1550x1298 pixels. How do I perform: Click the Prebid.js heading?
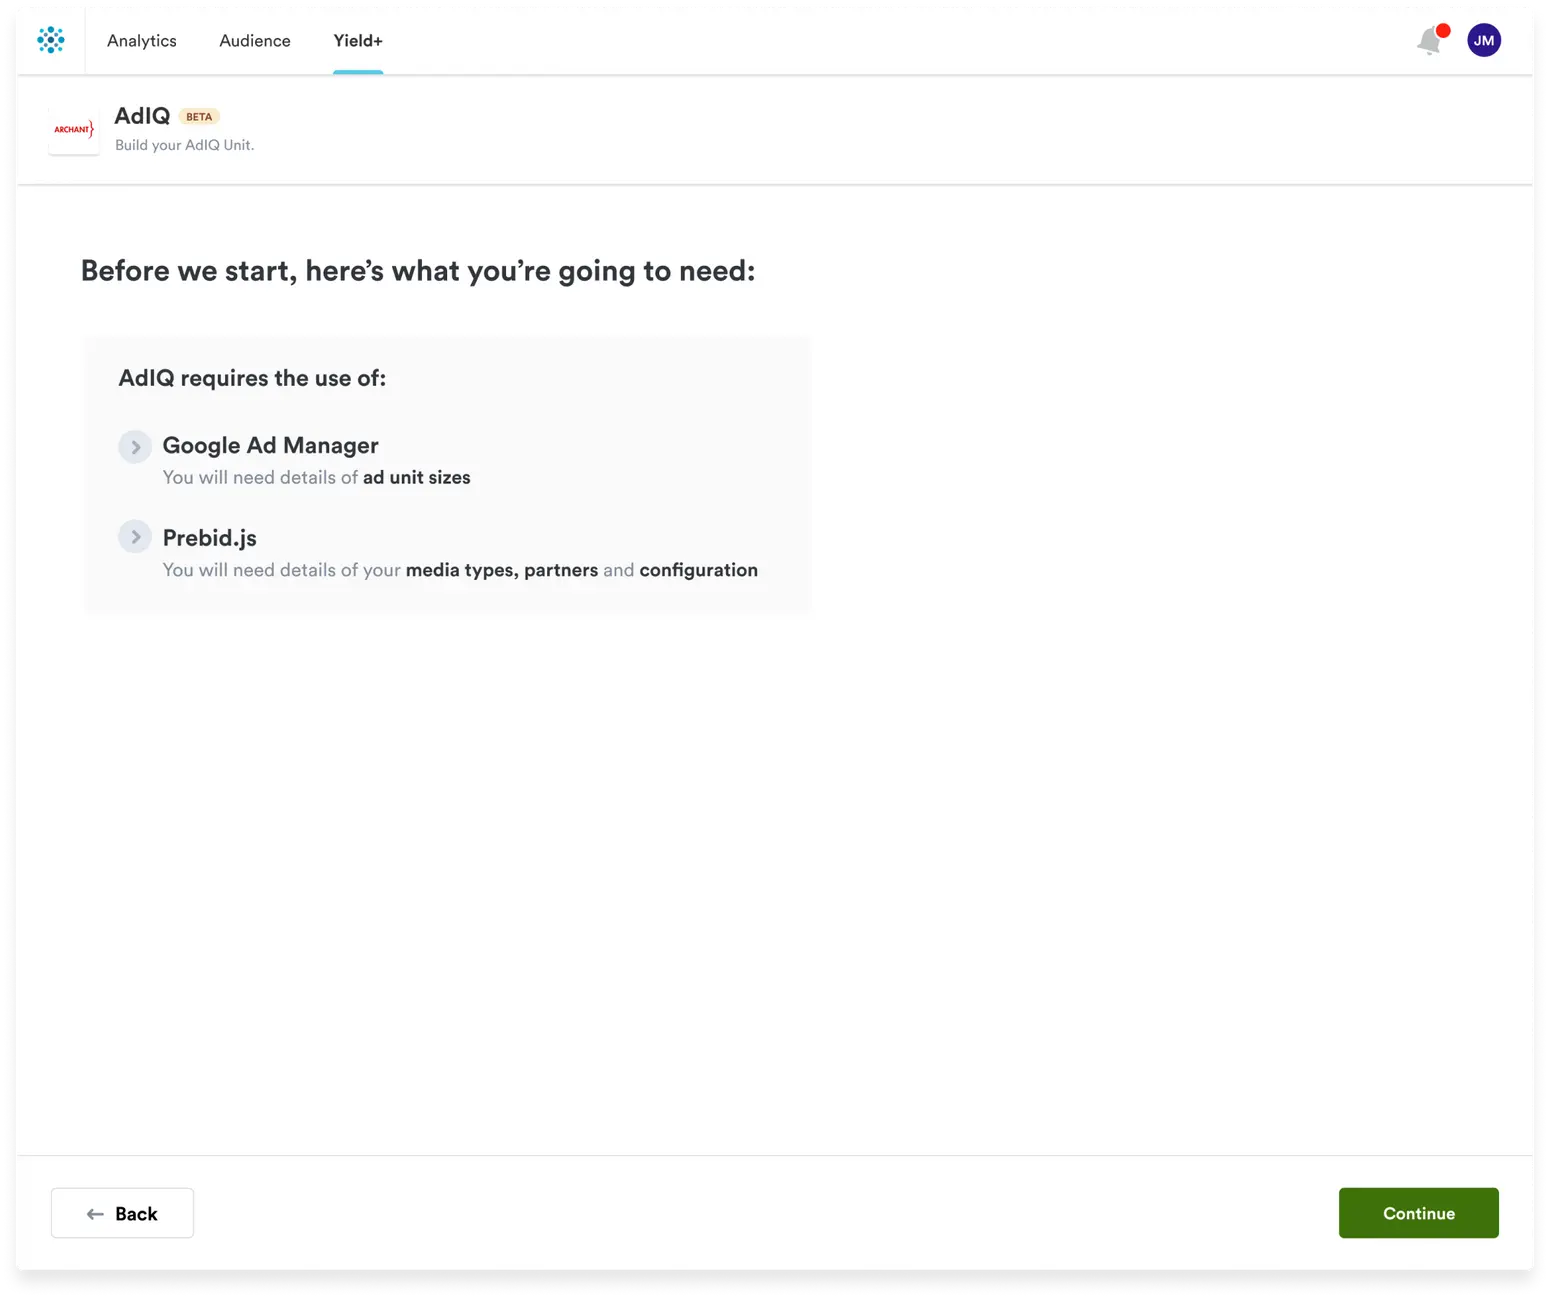(x=209, y=538)
